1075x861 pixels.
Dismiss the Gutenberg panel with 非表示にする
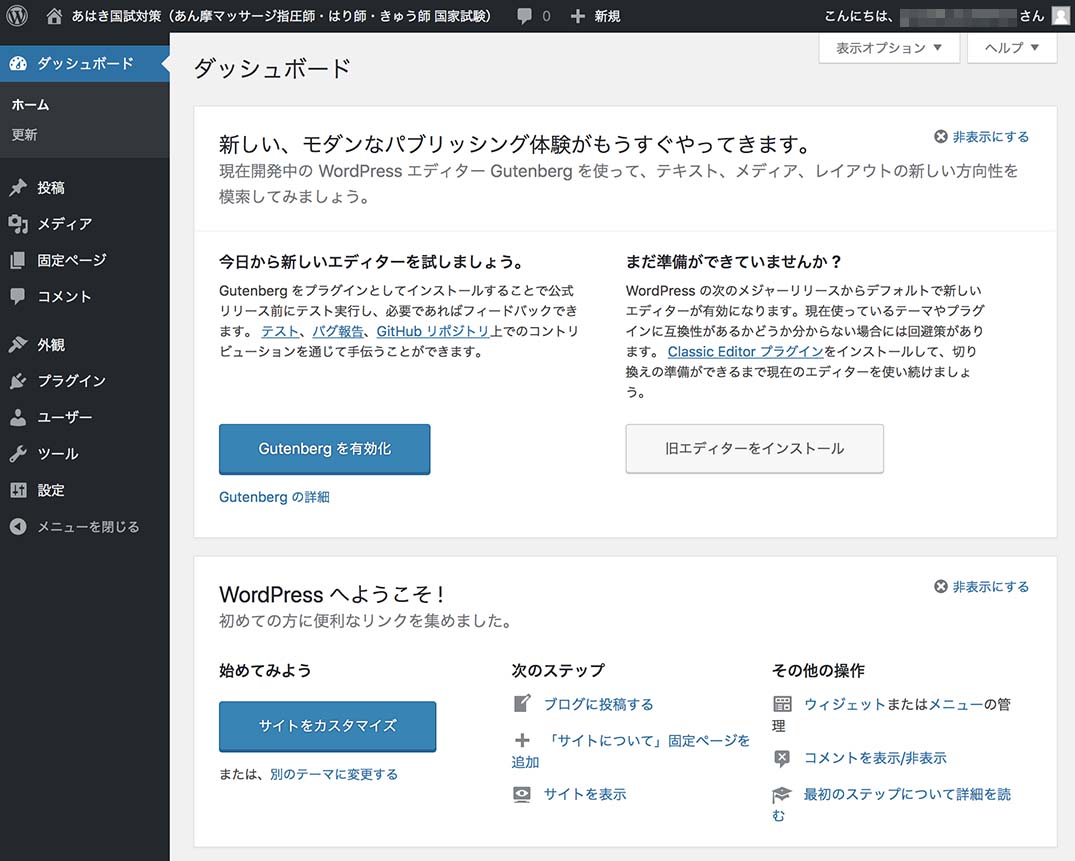[981, 137]
